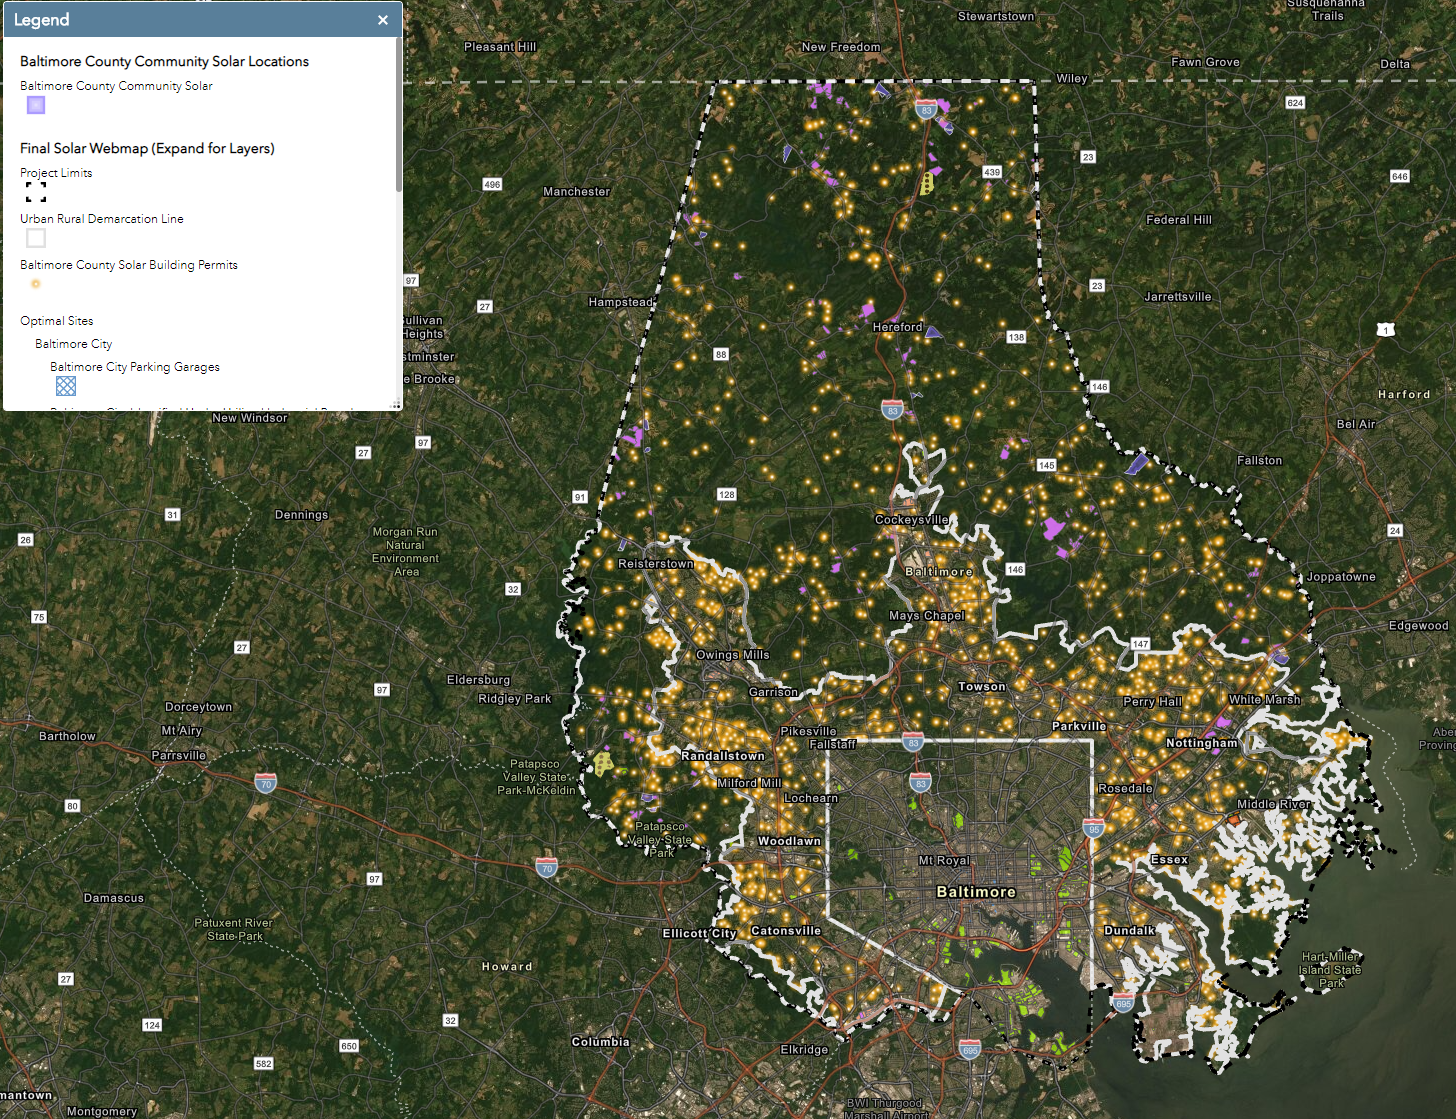The height and width of the screenshot is (1119, 1456).
Task: Click the Randallstown map label
Action: tap(723, 756)
